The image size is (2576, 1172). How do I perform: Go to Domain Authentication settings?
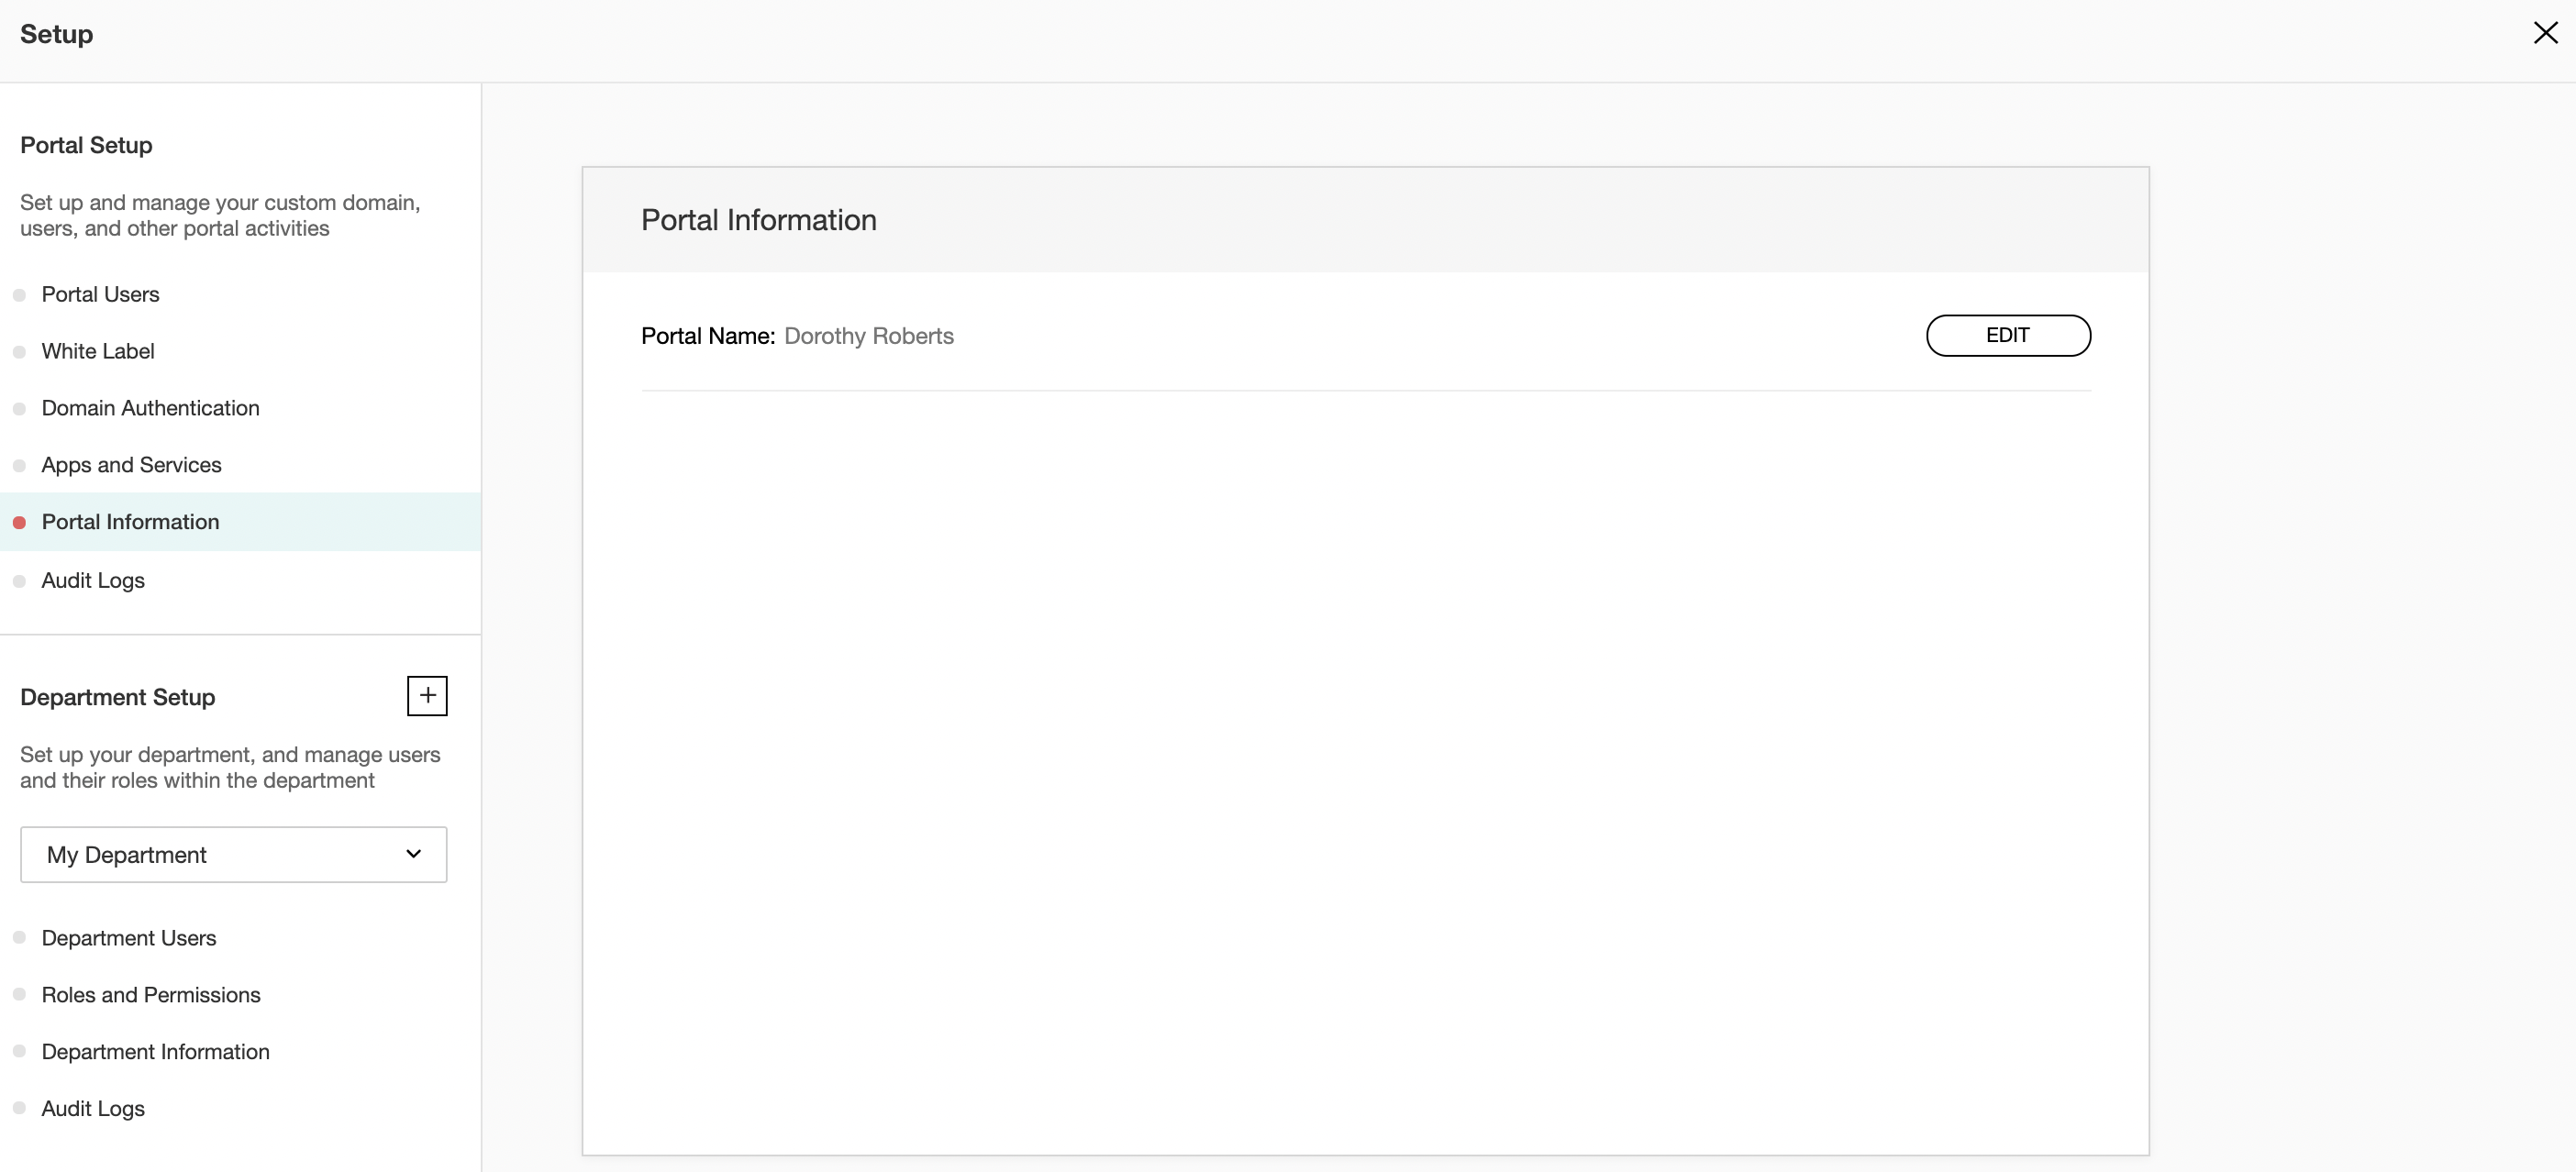tap(150, 408)
